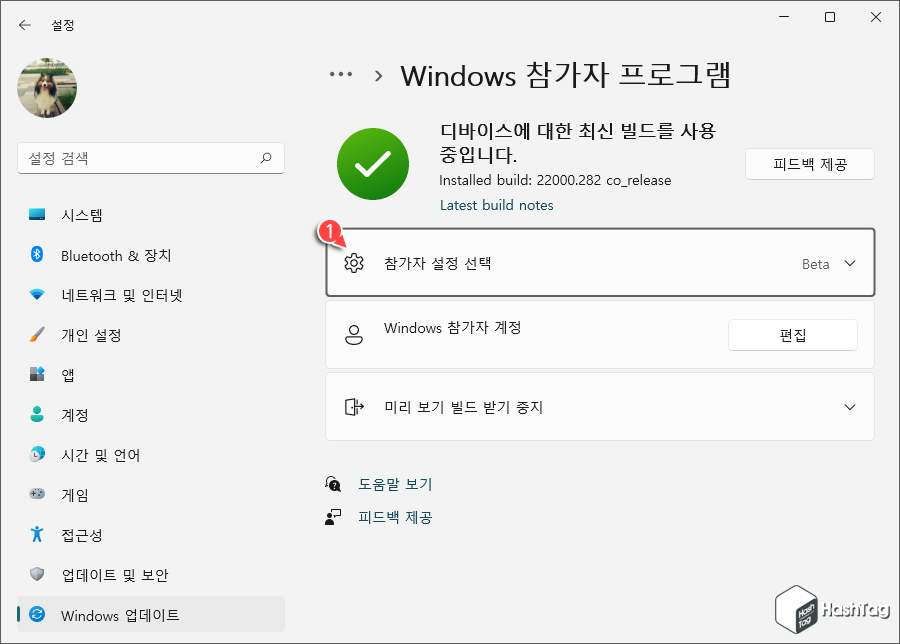The height and width of the screenshot is (644, 900).
Task: Click 편집 next to Windows 참가자 계정
Action: pos(792,334)
